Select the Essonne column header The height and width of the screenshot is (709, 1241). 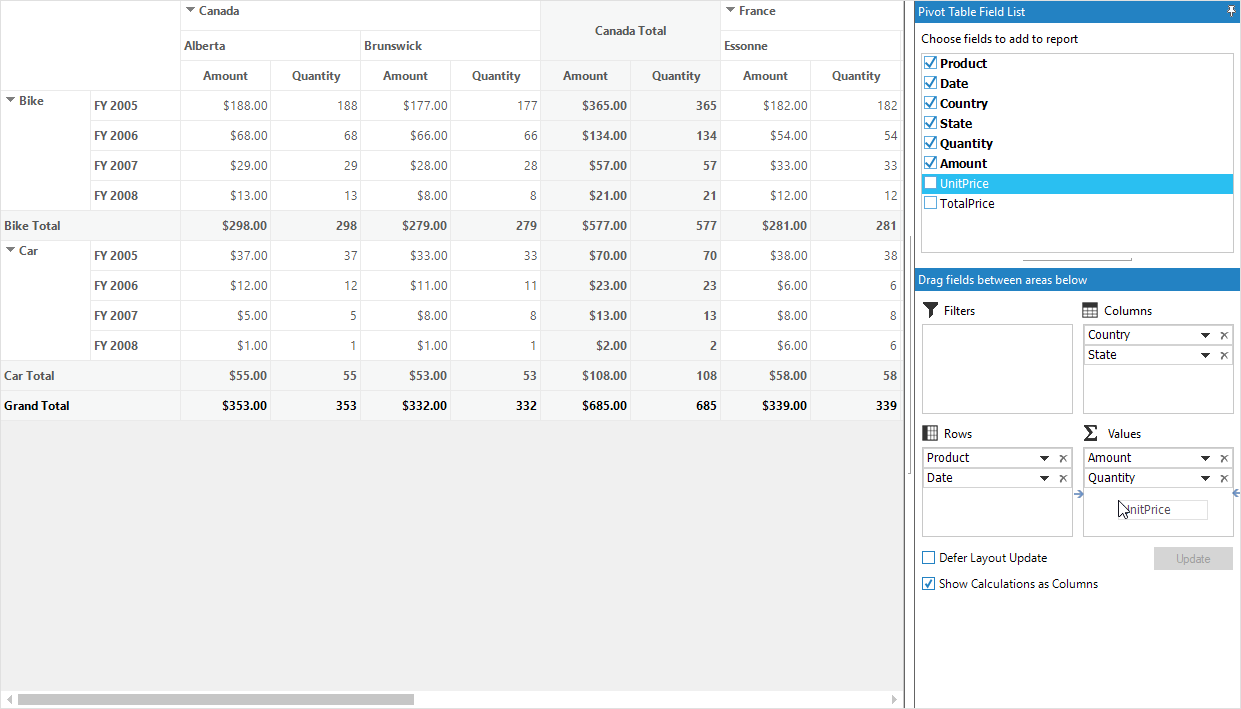[x=811, y=46]
